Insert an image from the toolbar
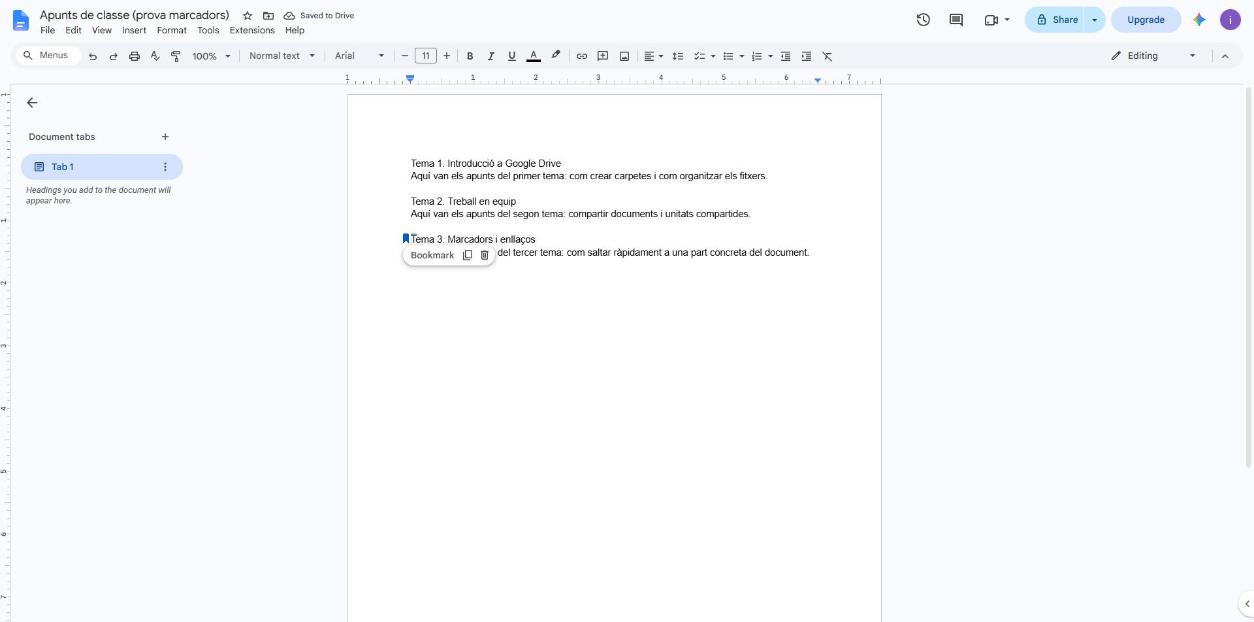1254x622 pixels. pyautogui.click(x=624, y=56)
